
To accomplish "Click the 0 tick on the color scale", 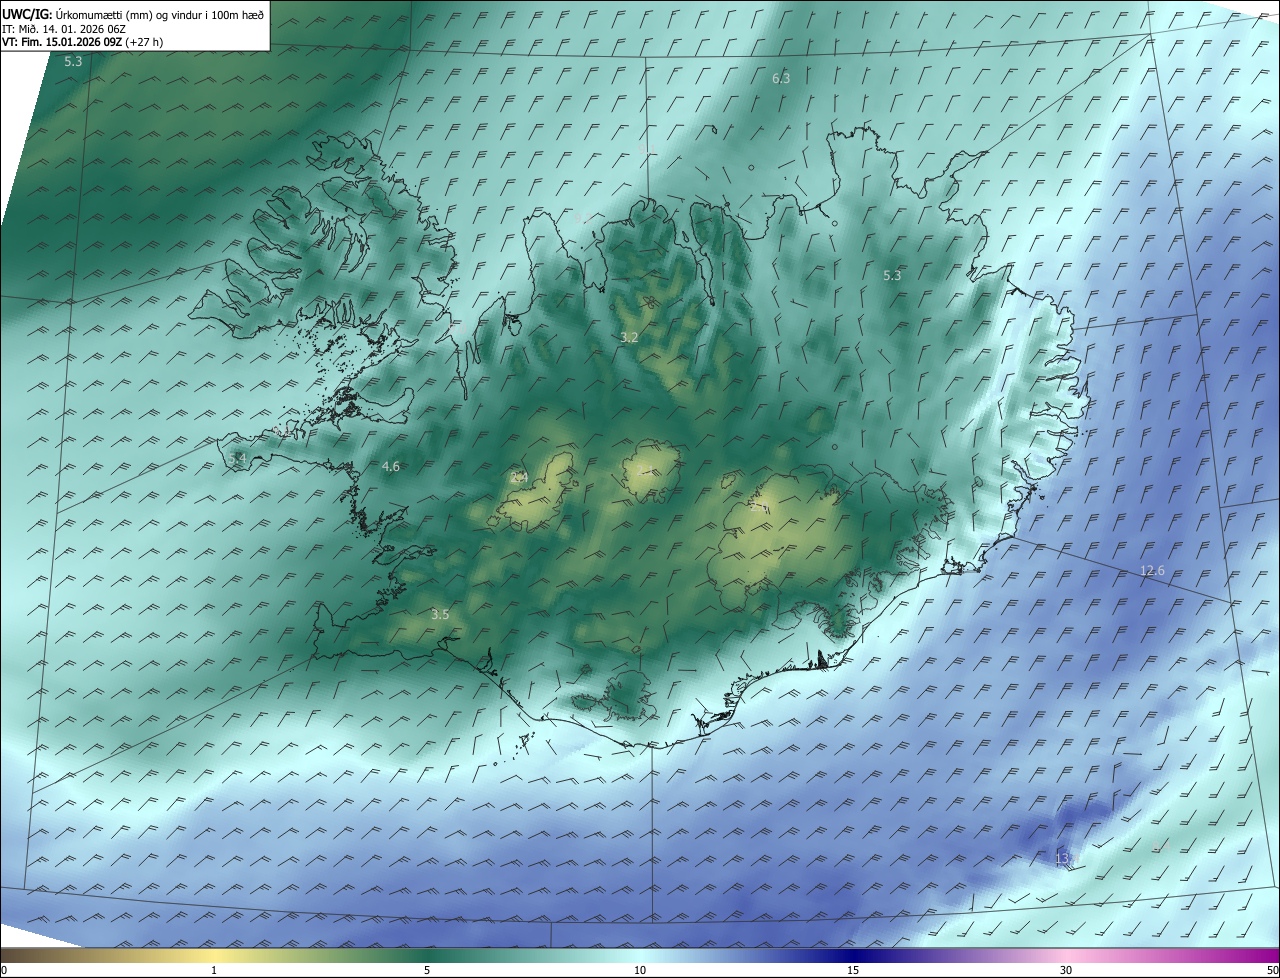I will [4, 970].
